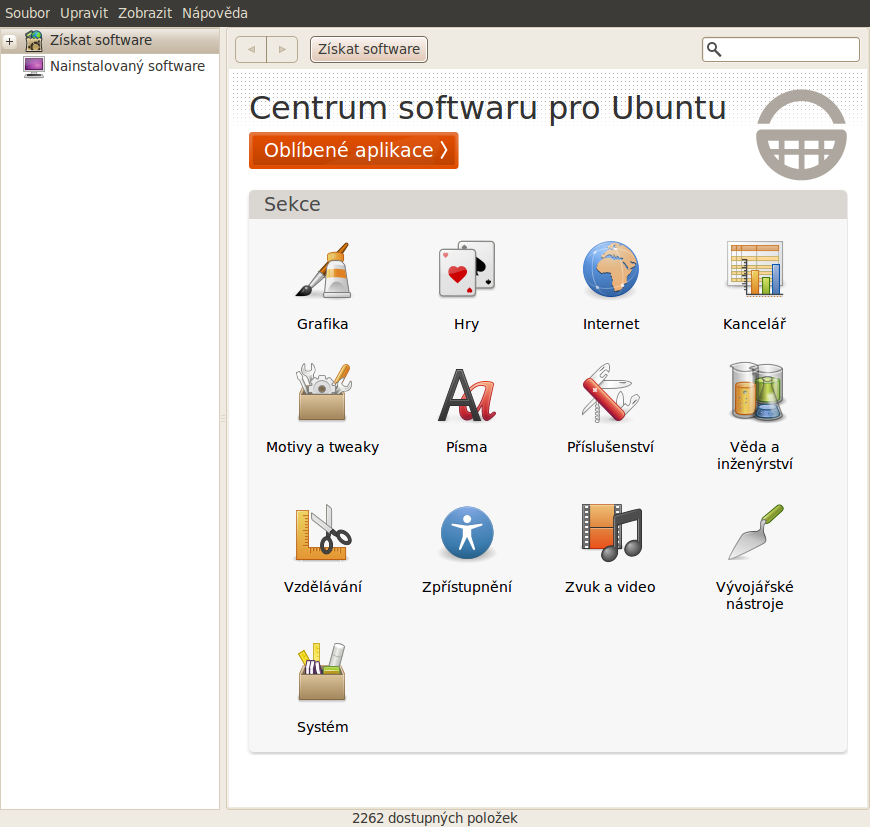Open Oblíbené aplikace orange button
This screenshot has height=827, width=870.
(353, 150)
